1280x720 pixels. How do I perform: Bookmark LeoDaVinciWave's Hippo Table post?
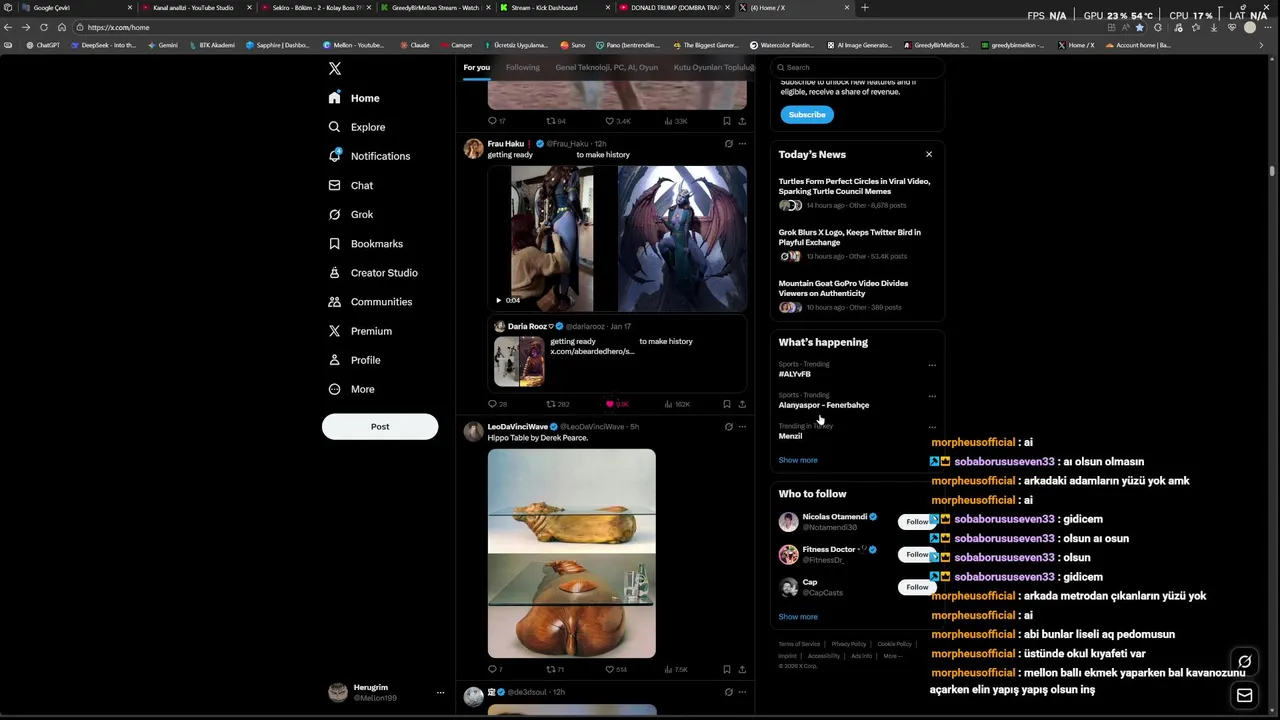727,669
